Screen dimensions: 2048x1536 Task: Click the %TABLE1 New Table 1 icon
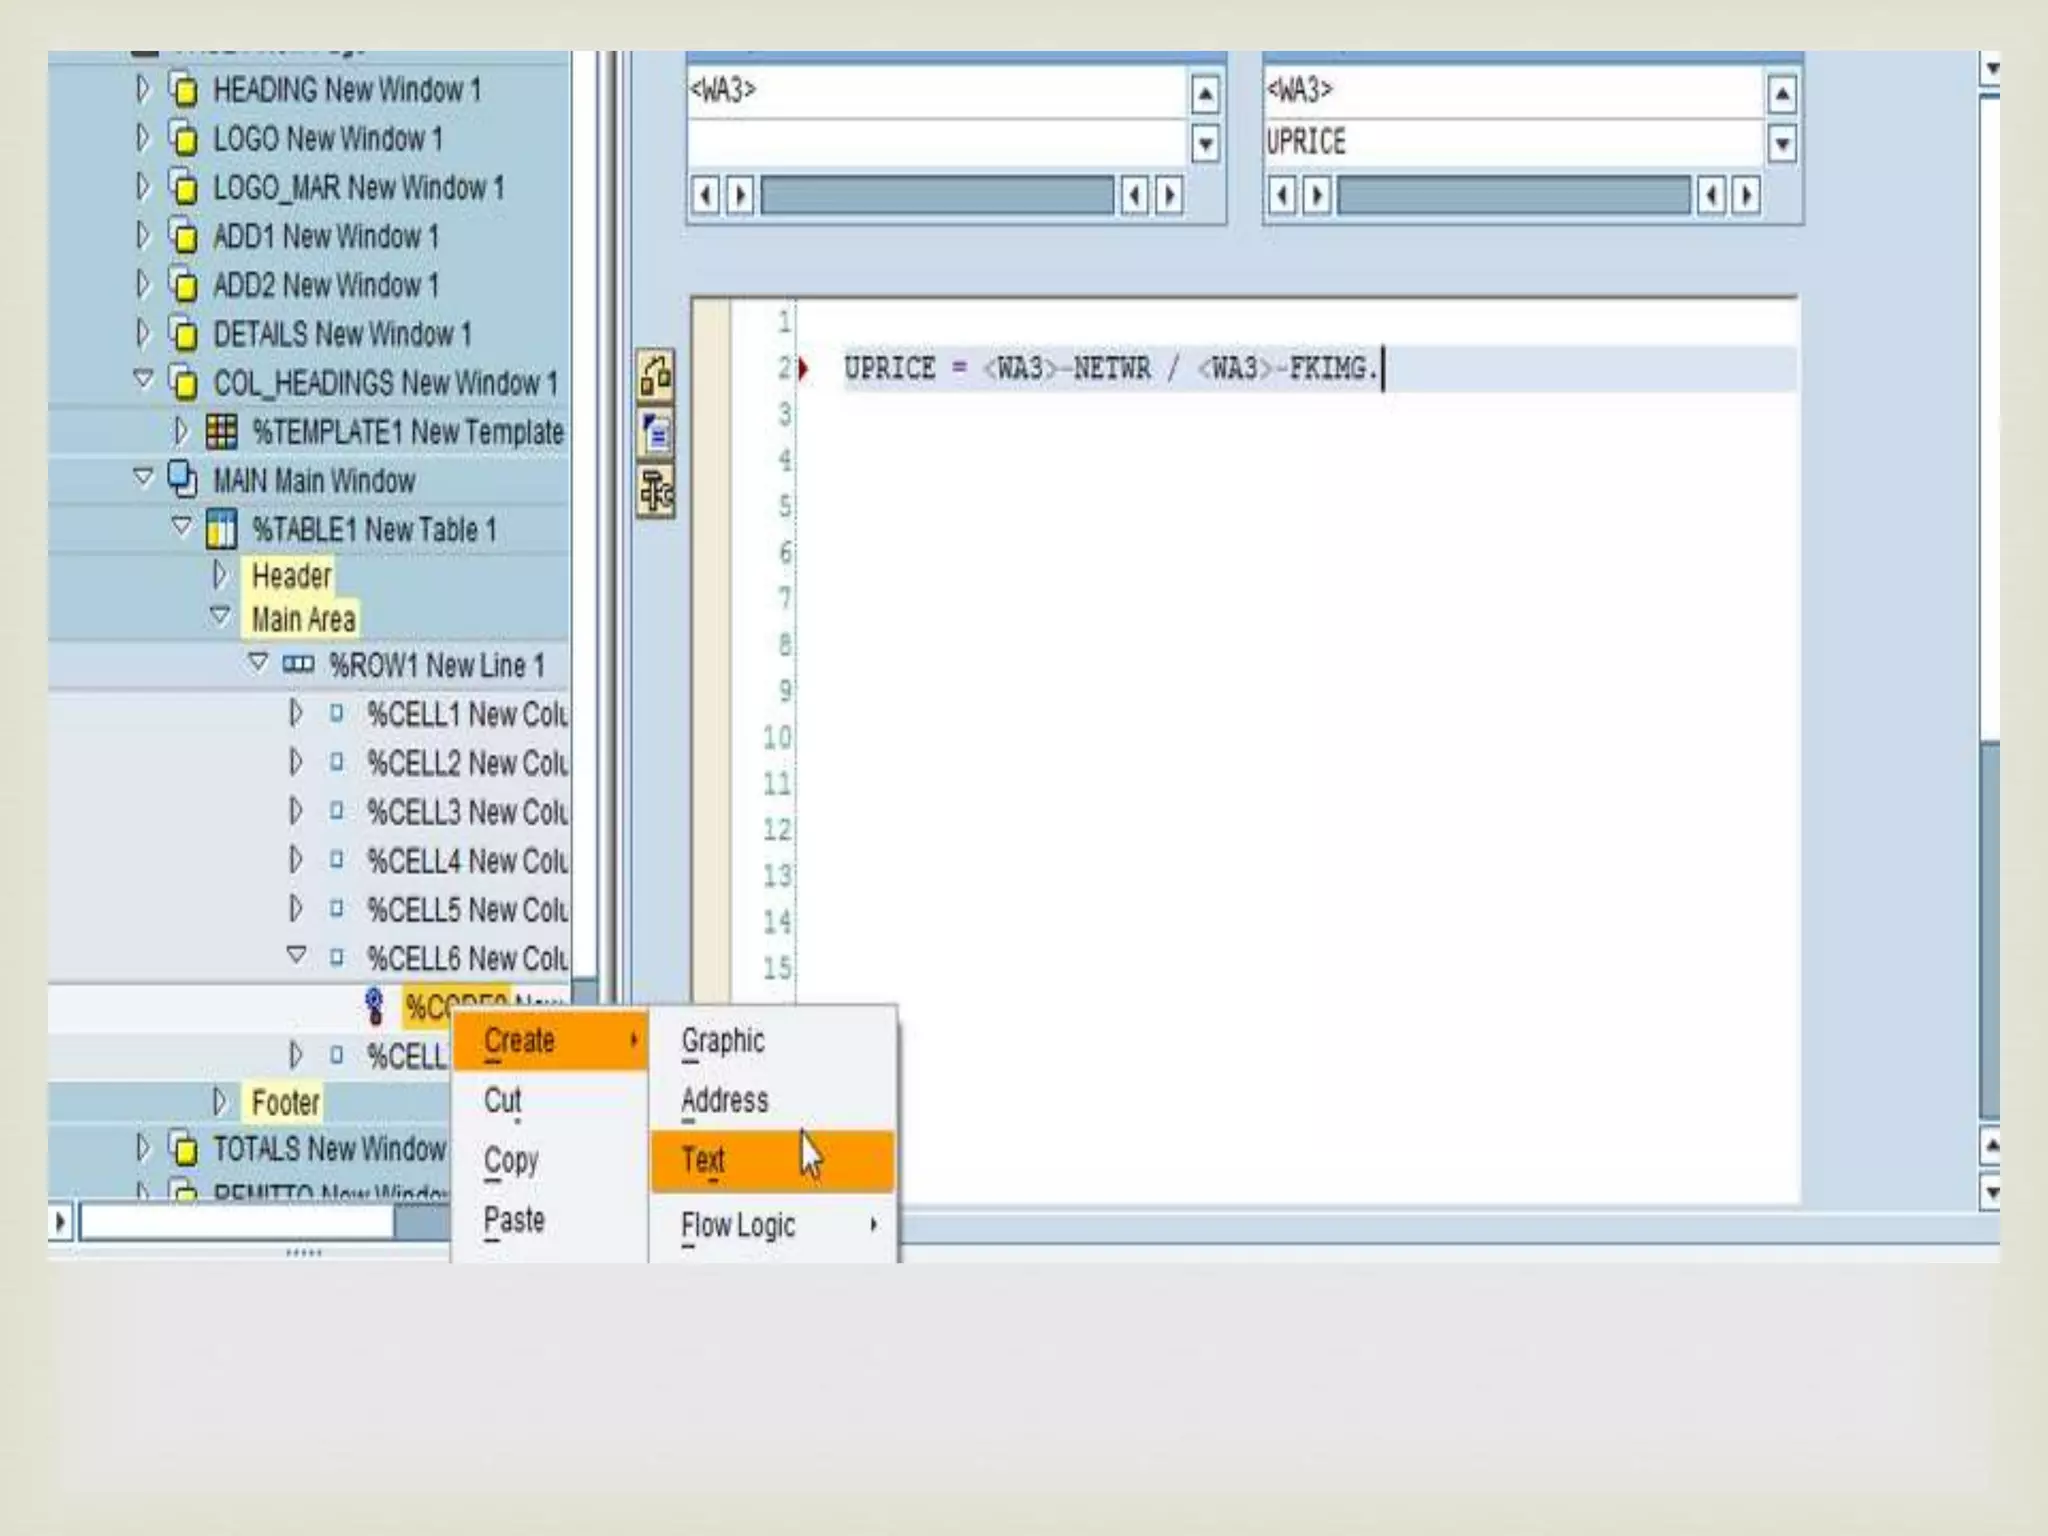click(221, 529)
